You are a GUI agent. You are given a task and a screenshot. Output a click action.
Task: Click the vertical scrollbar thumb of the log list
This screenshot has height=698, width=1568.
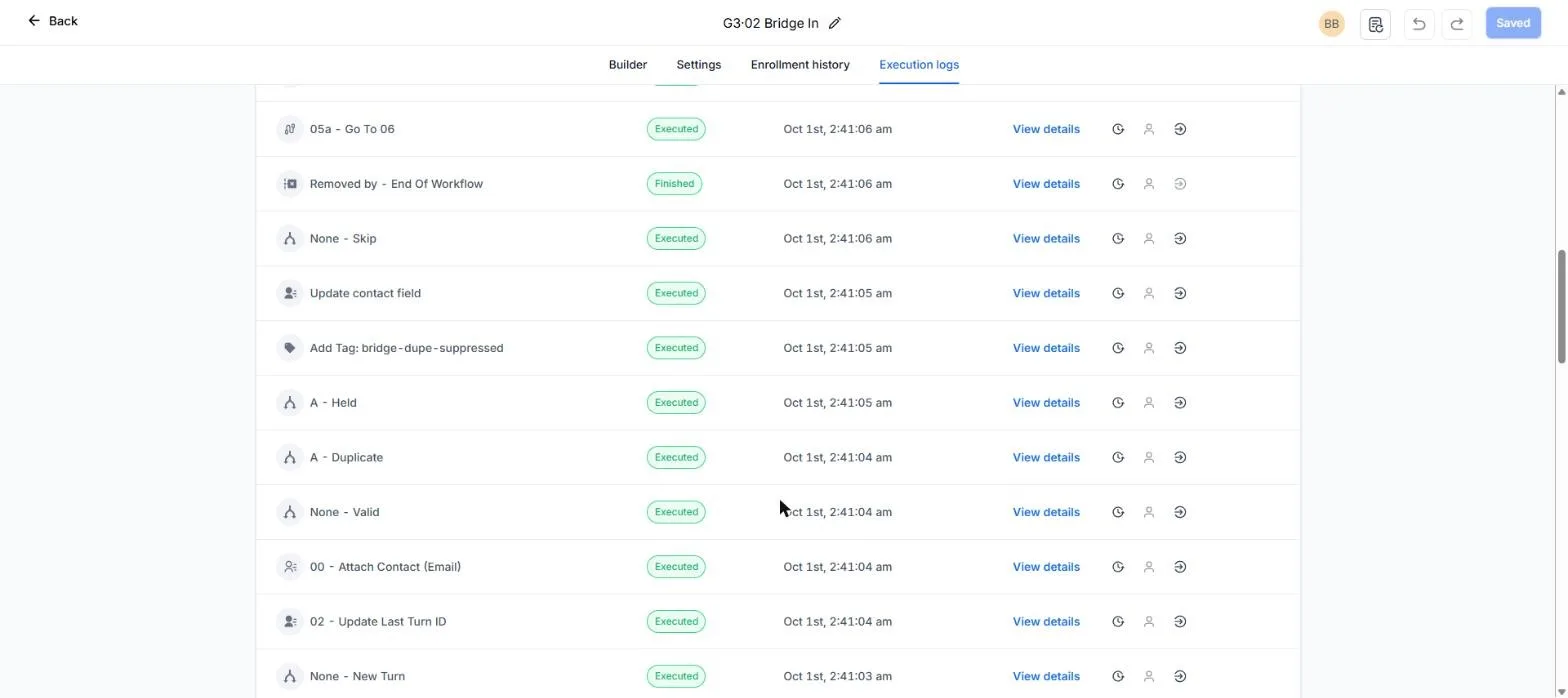pos(1561,306)
